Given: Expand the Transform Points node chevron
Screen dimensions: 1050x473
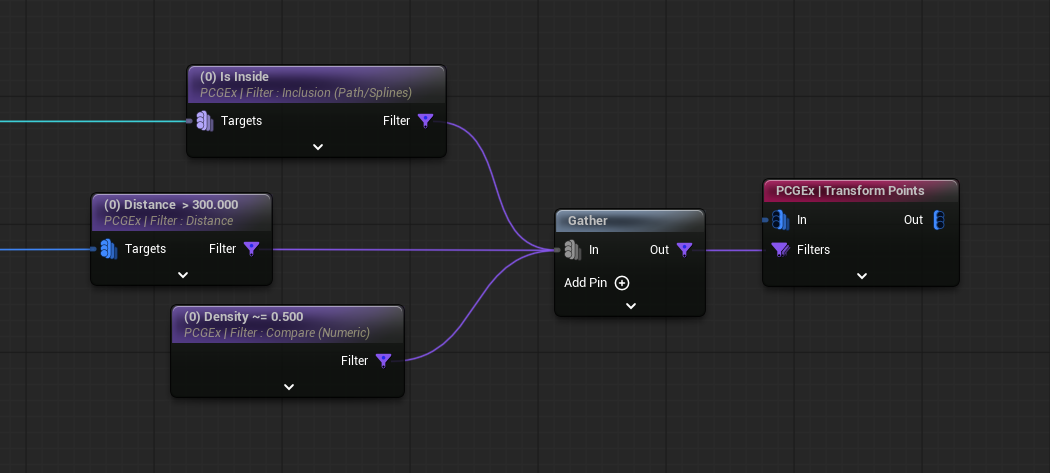Looking at the screenshot, I should 861,276.
